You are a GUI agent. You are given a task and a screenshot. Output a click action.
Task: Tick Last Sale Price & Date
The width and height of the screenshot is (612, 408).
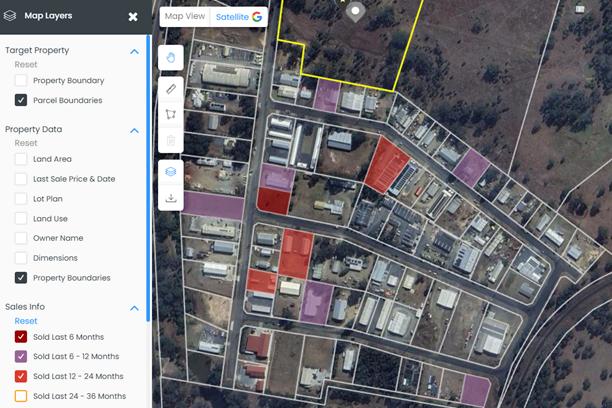(21, 179)
